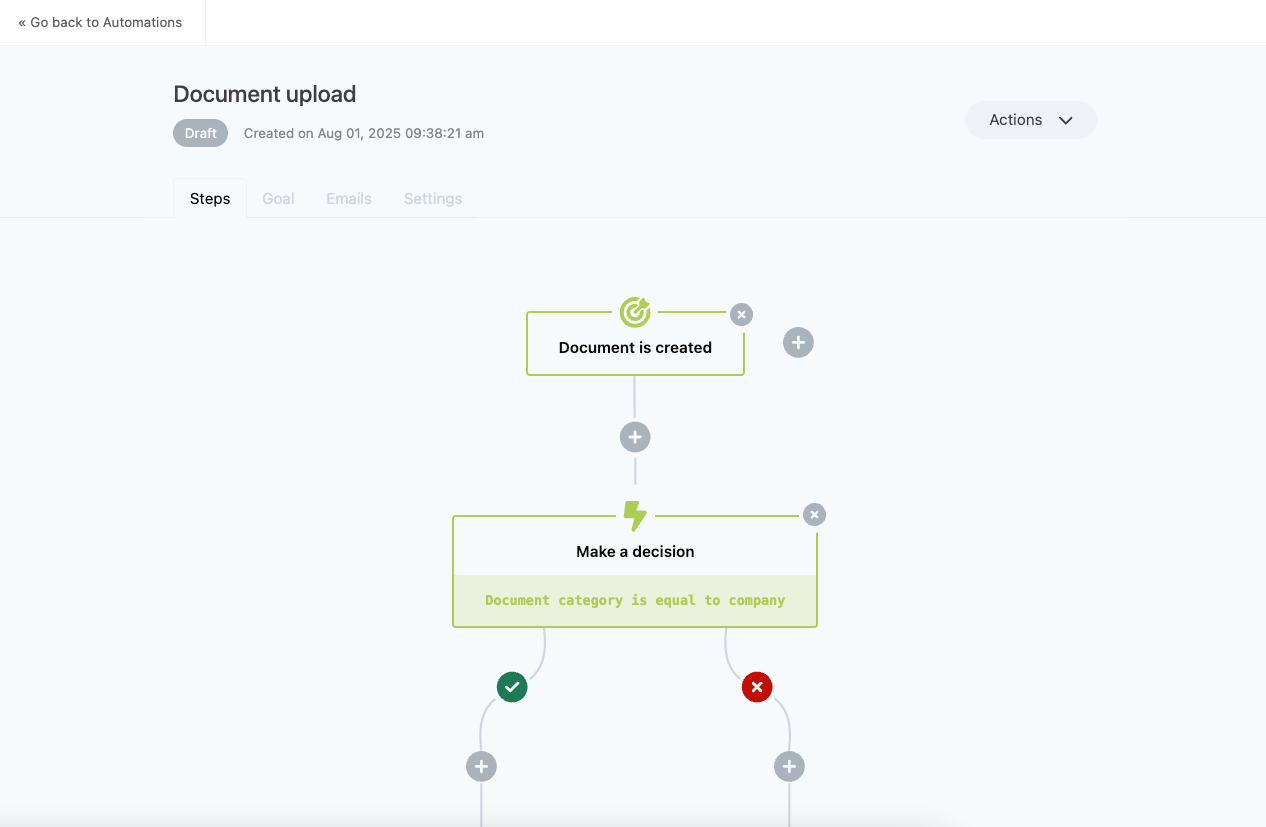Add a step under the no branch
The height and width of the screenshot is (827, 1266).
(789, 767)
